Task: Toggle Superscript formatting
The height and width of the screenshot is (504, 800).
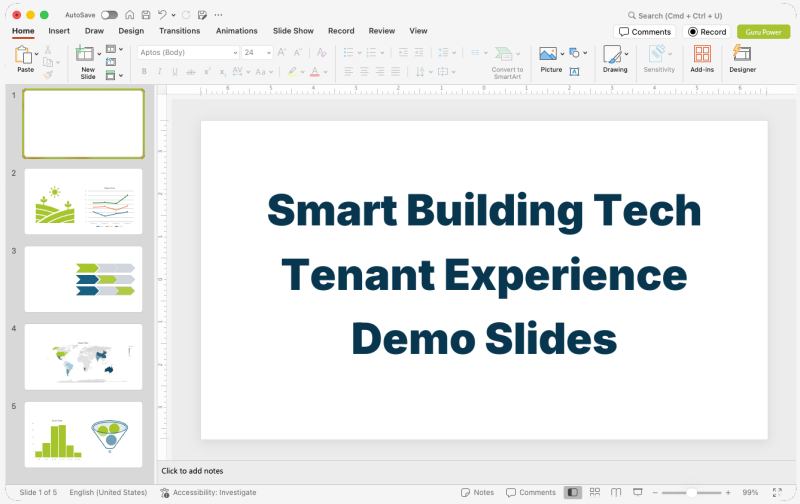Action: tap(207, 71)
